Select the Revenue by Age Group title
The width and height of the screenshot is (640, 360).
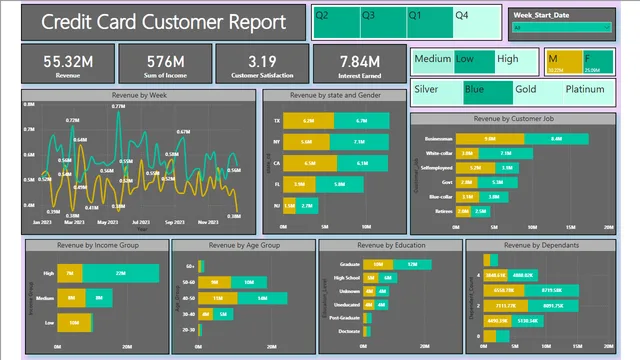click(244, 245)
